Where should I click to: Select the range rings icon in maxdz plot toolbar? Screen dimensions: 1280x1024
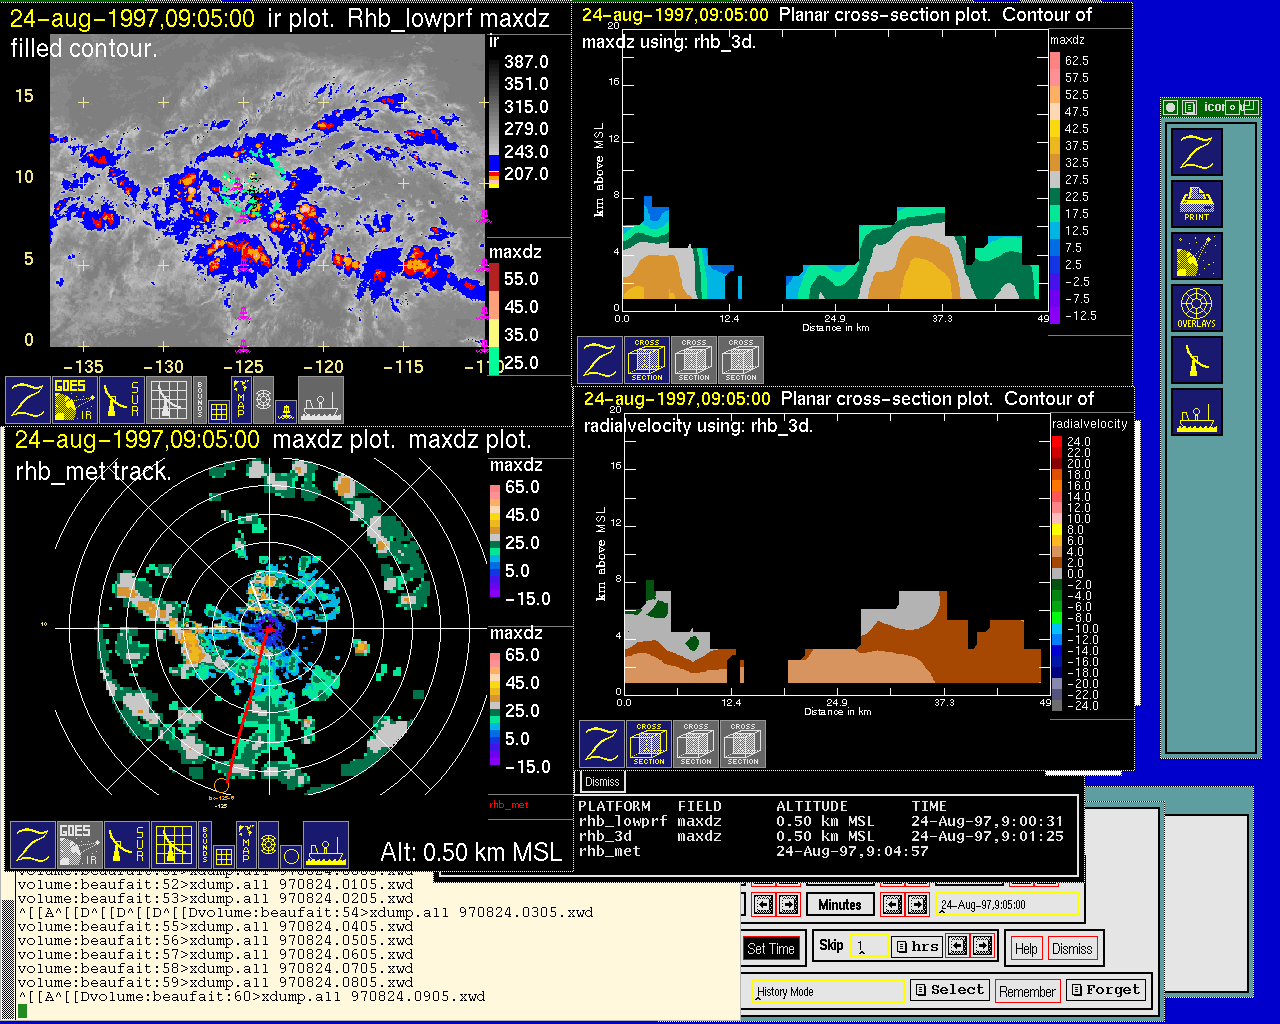268,845
